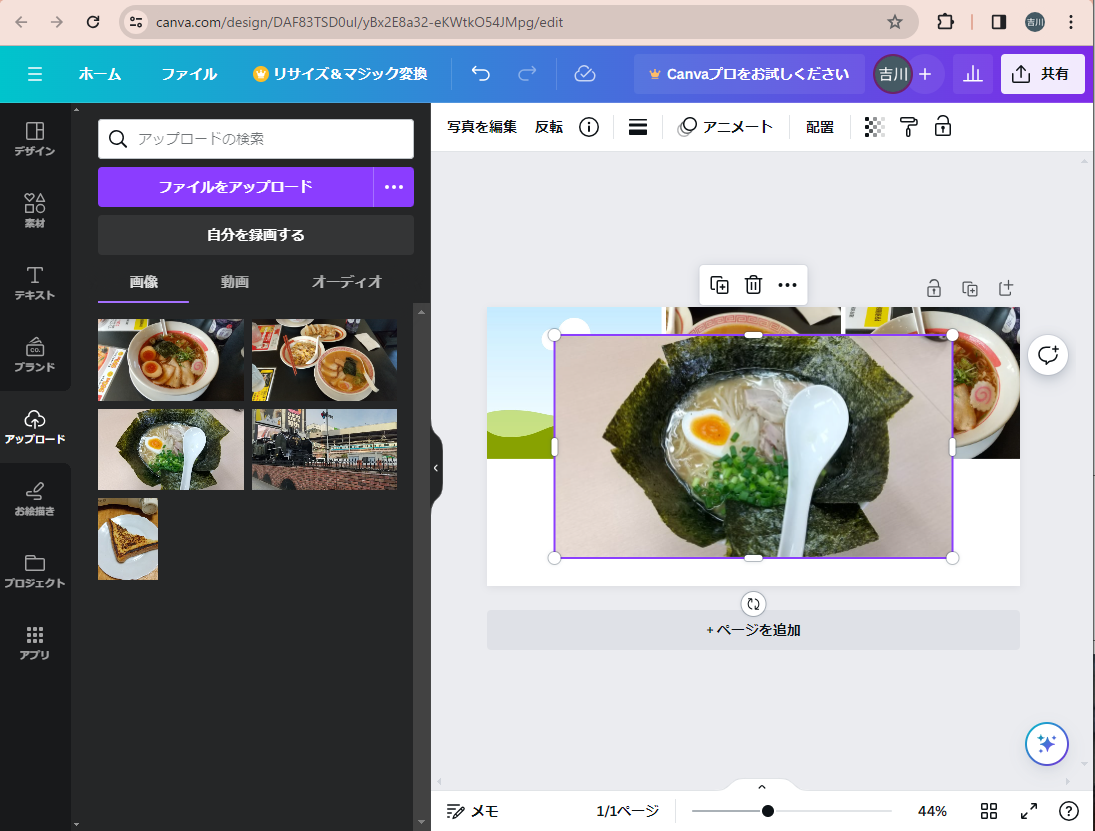Image resolution: width=1095 pixels, height=831 pixels.
Task: Click the transparency checkerboard icon
Action: pyautogui.click(x=874, y=127)
